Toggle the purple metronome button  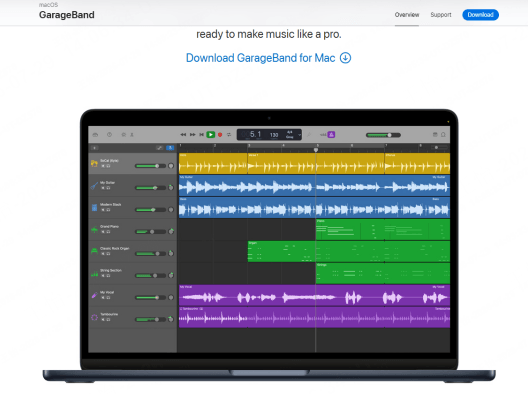(331, 135)
